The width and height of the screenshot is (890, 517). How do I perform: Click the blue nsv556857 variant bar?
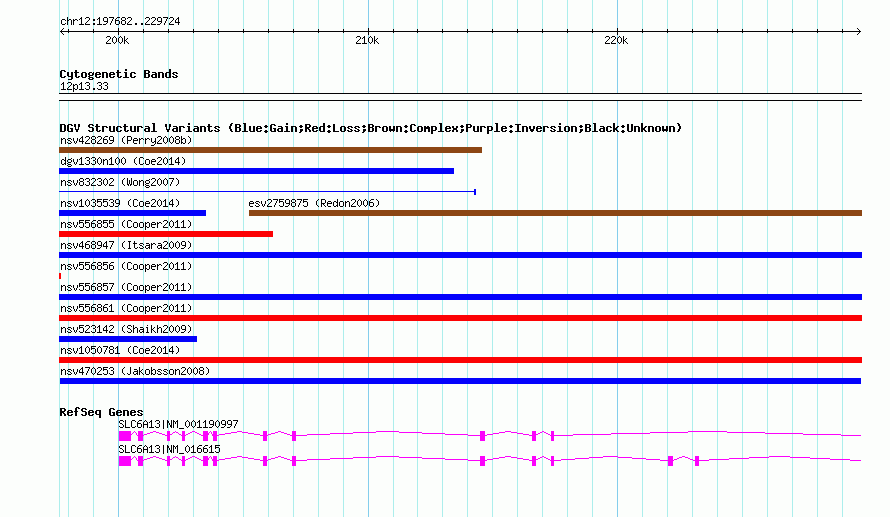coord(460,297)
